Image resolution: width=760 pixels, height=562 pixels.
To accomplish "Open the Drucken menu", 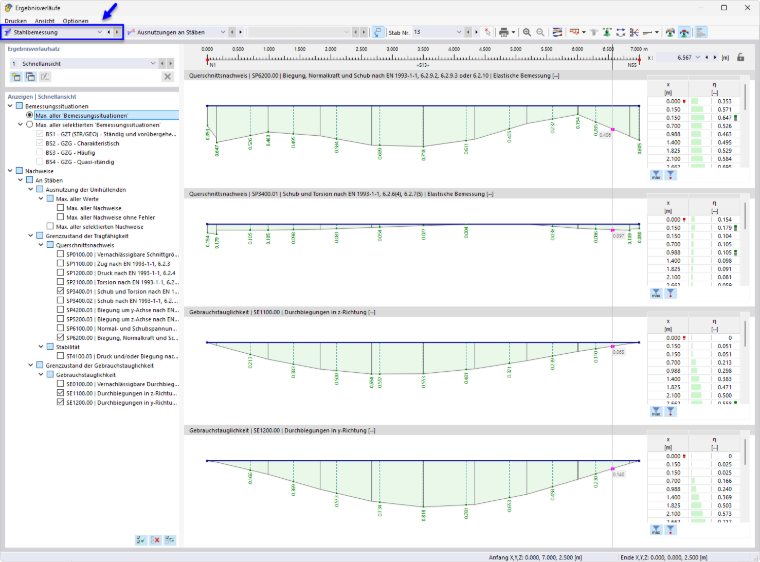I will pyautogui.click(x=16, y=21).
